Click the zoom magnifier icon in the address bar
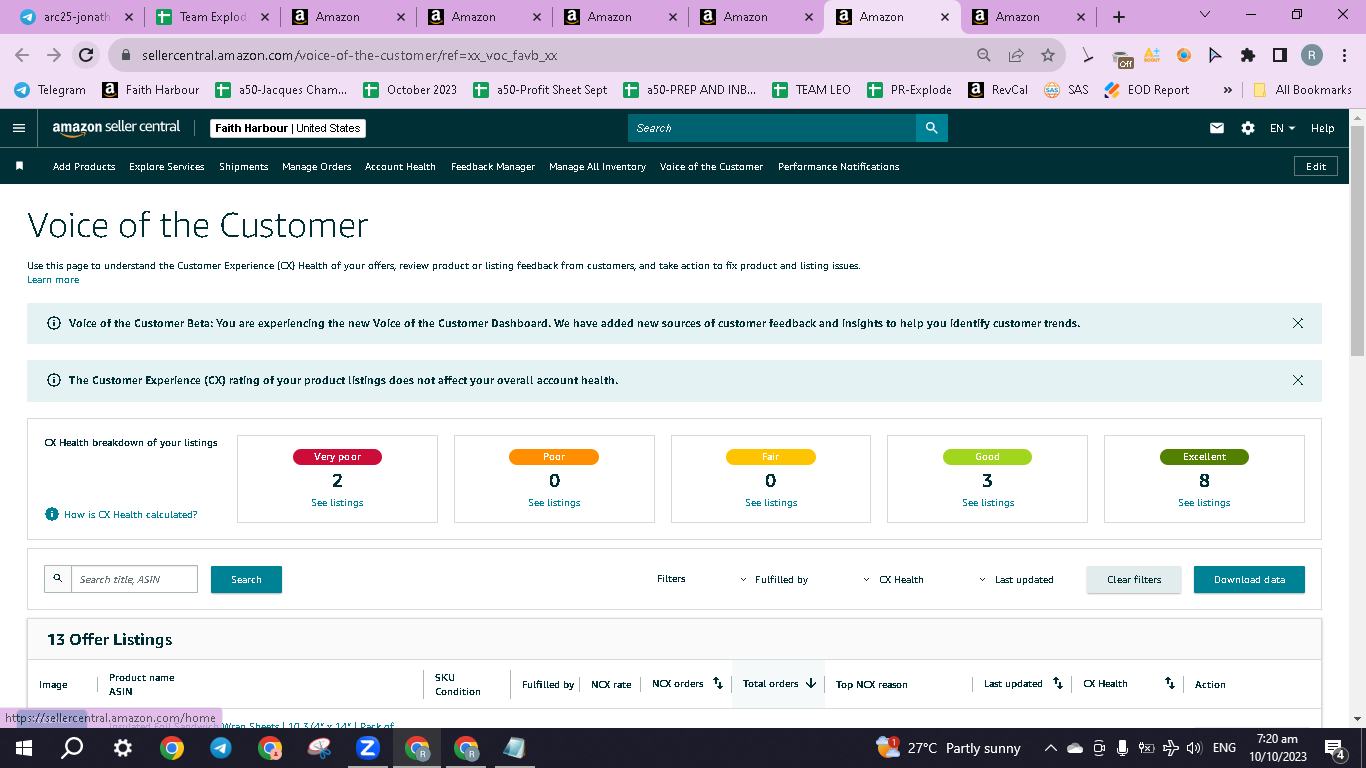1366x768 pixels. pyautogui.click(x=984, y=56)
